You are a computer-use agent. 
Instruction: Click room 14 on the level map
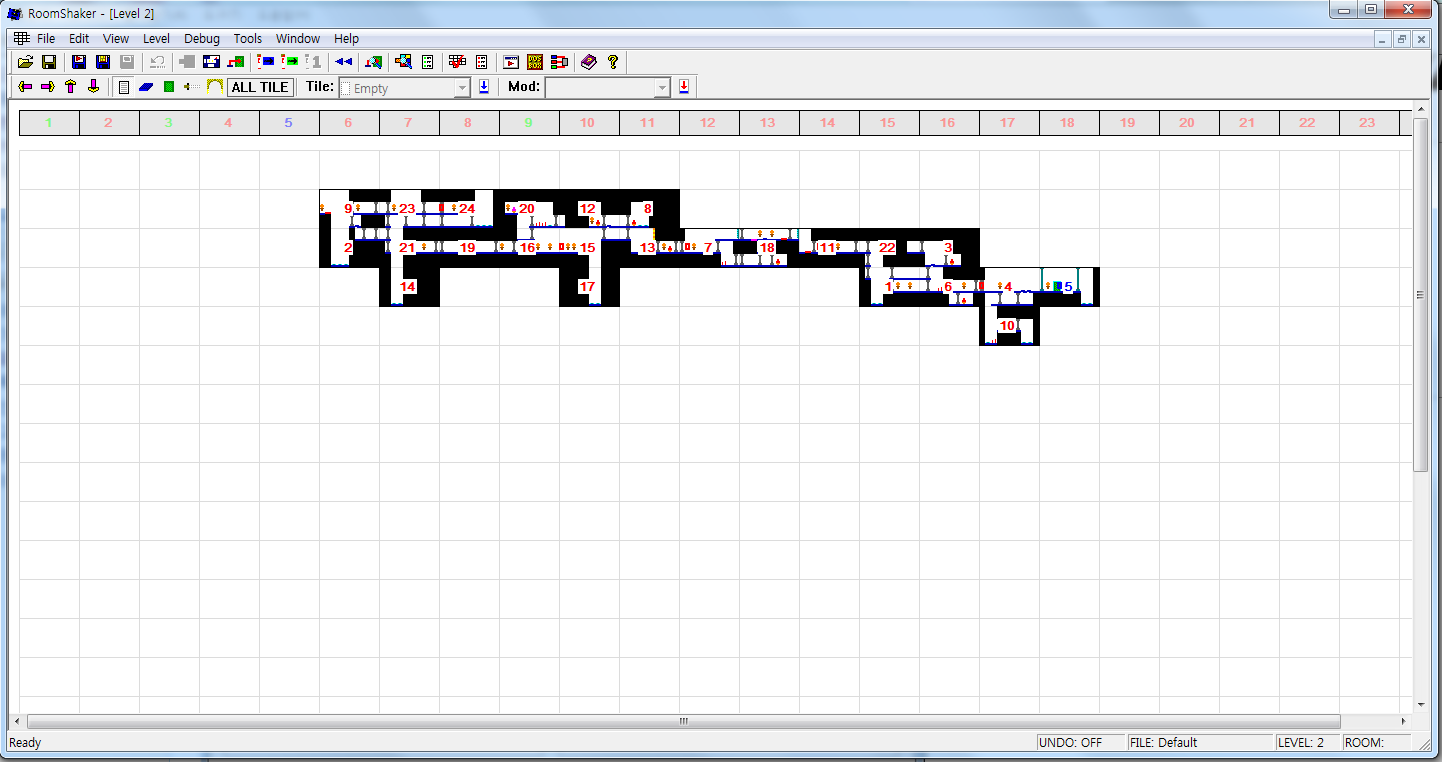[408, 287]
